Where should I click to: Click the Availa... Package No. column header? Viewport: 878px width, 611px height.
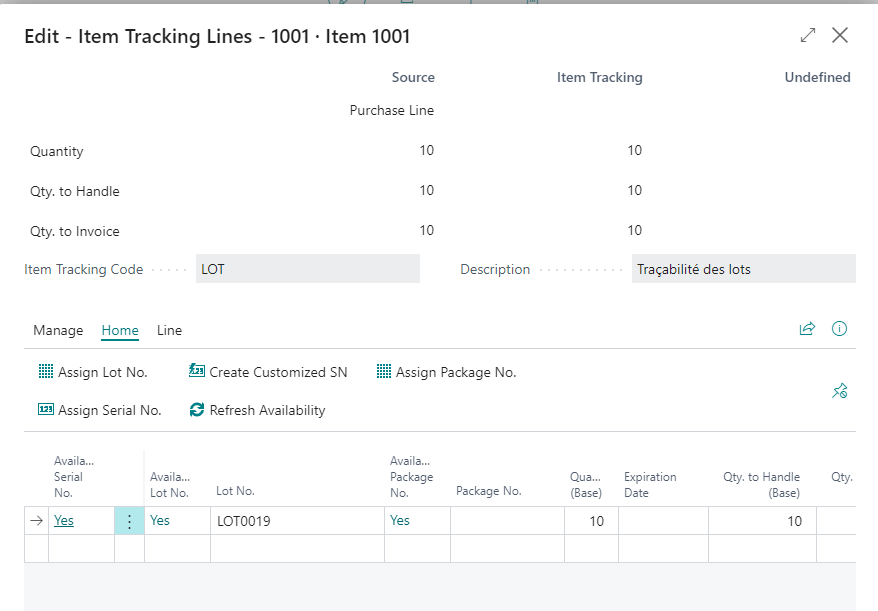412,477
